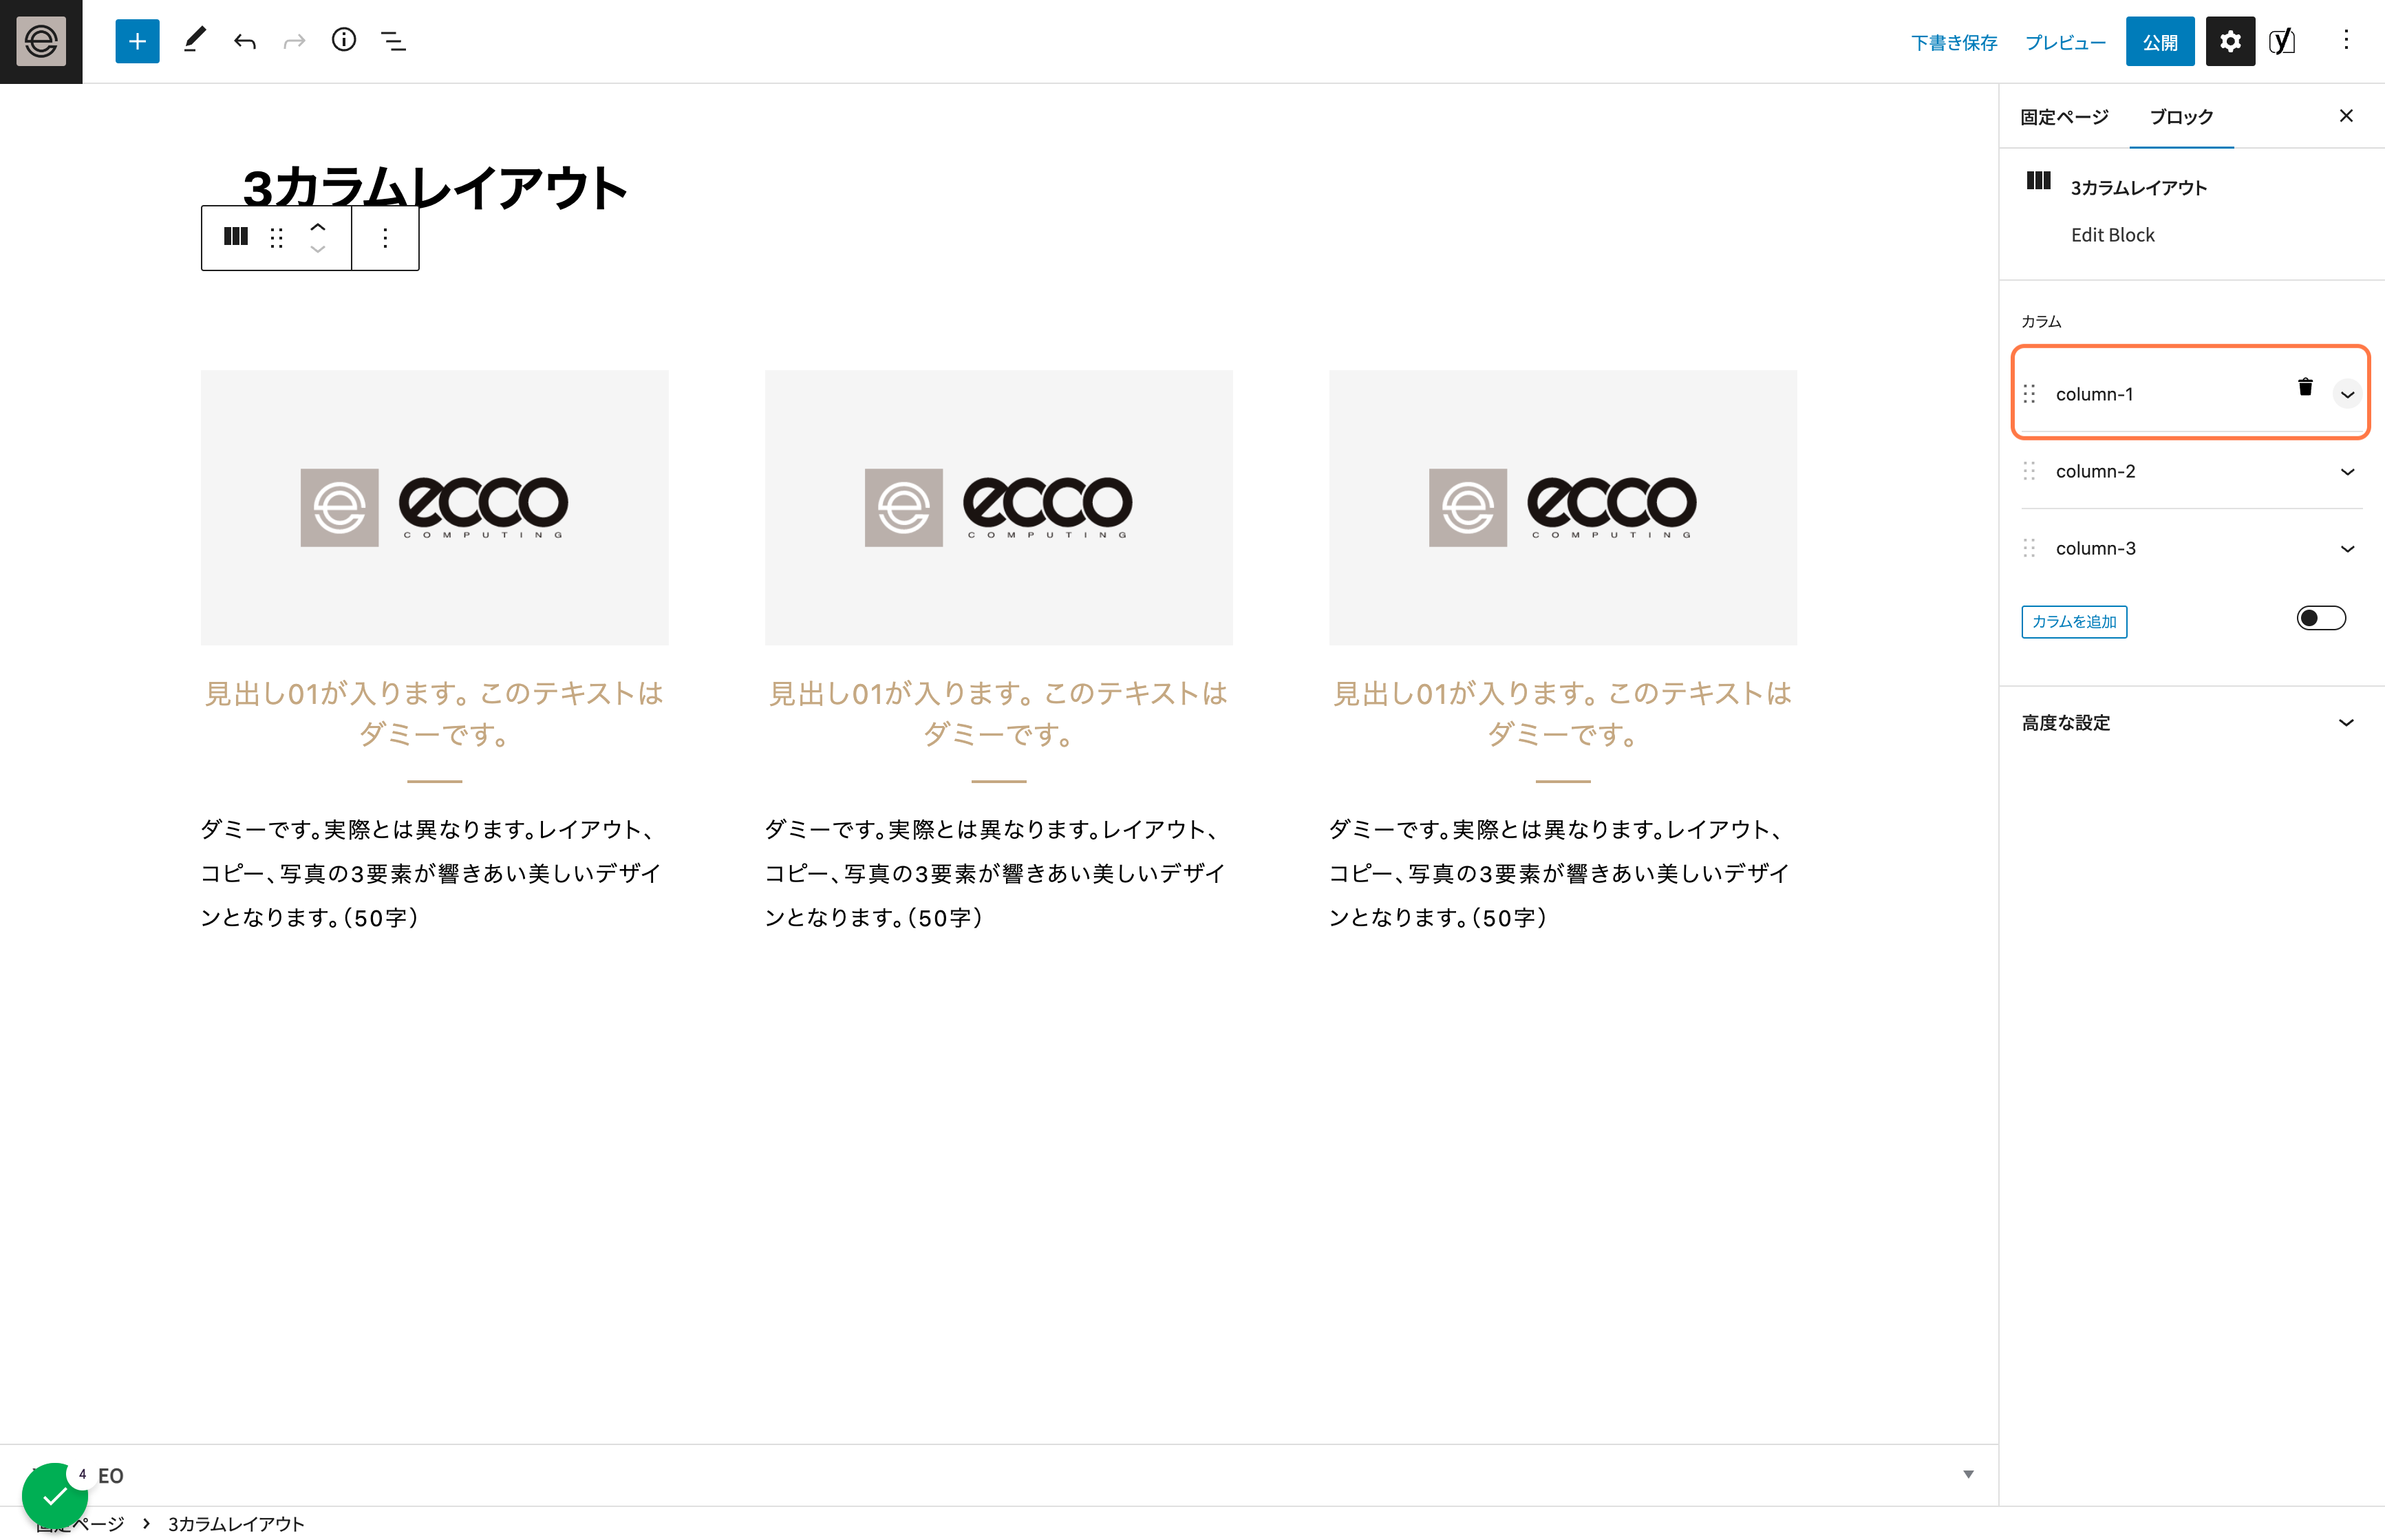Switch to the 固定ページ tab
This screenshot has width=2385, height=1540.
click(2064, 117)
